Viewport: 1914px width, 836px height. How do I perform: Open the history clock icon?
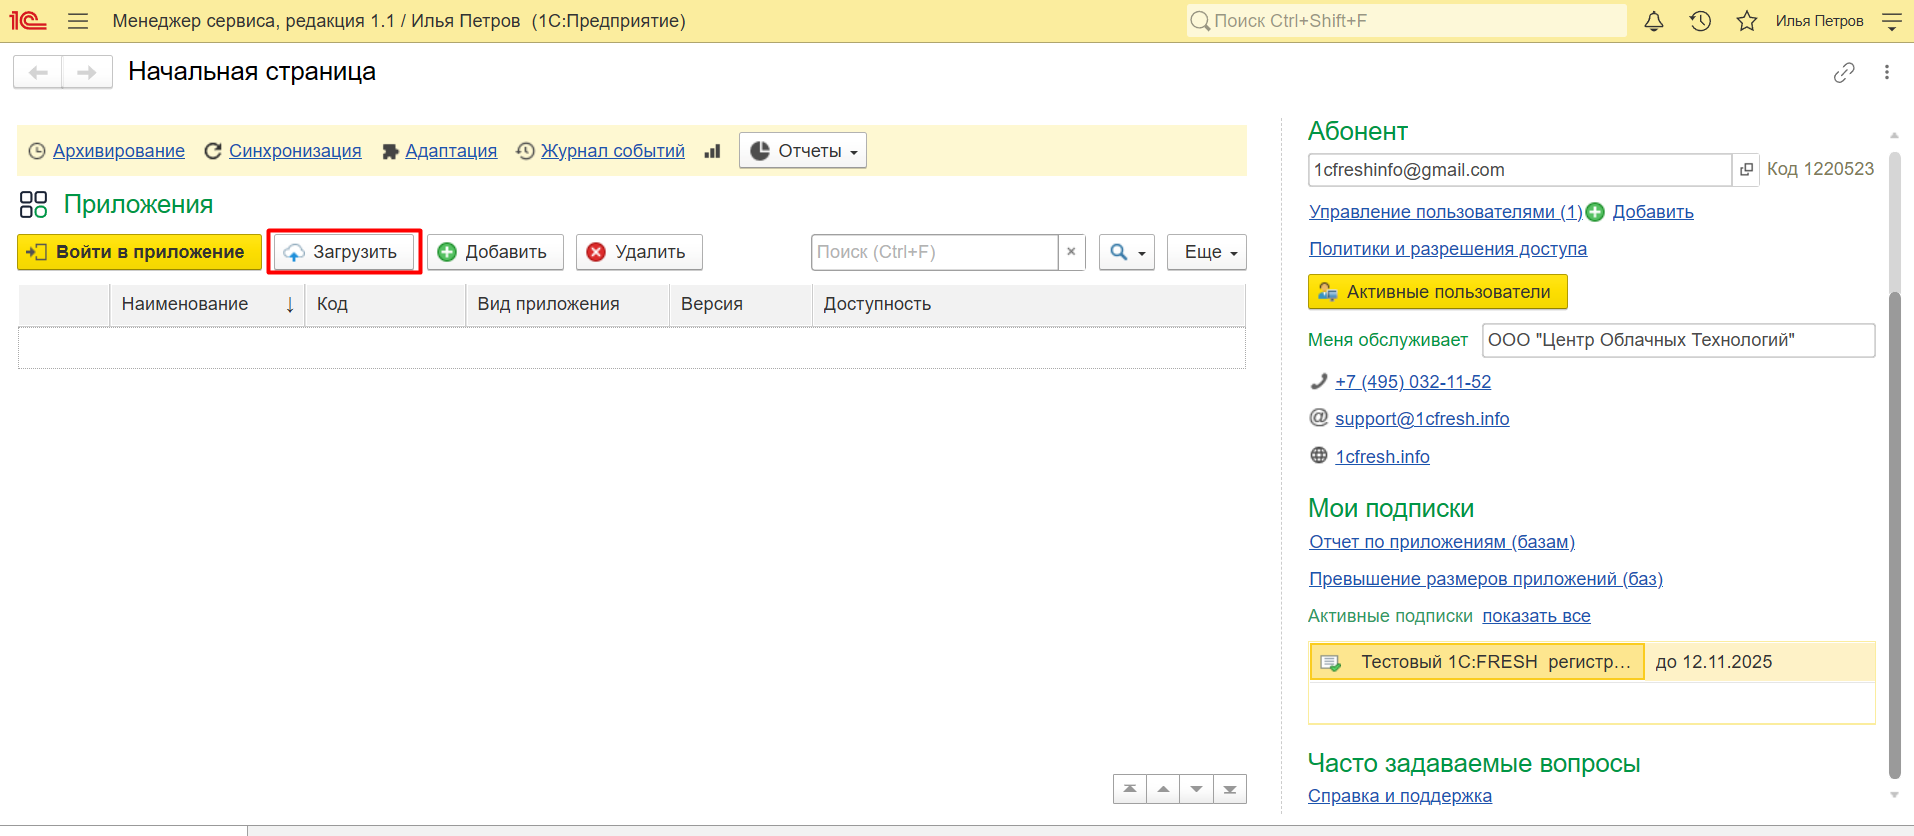1700,21
